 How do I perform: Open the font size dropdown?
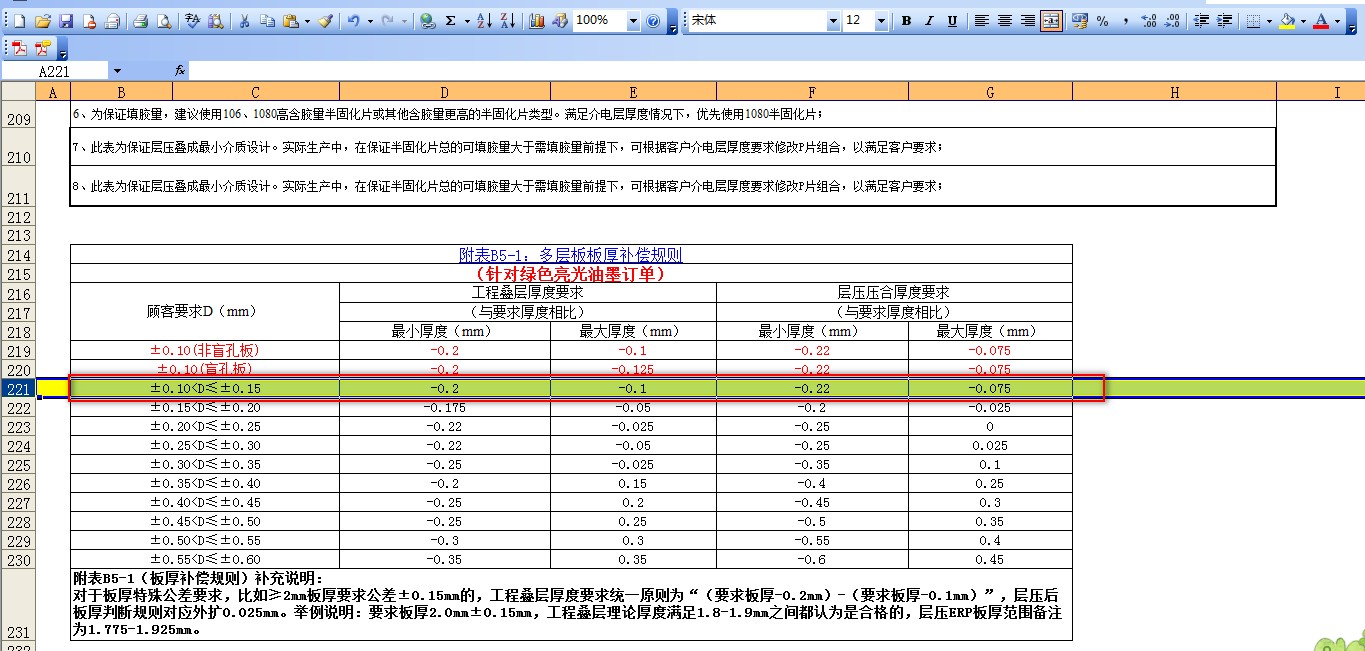pyautogui.click(x=881, y=21)
